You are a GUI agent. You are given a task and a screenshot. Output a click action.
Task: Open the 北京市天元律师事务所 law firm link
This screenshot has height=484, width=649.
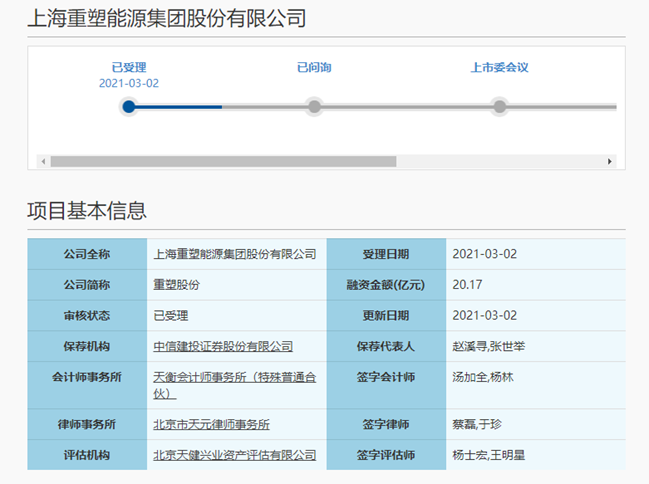(x=212, y=424)
